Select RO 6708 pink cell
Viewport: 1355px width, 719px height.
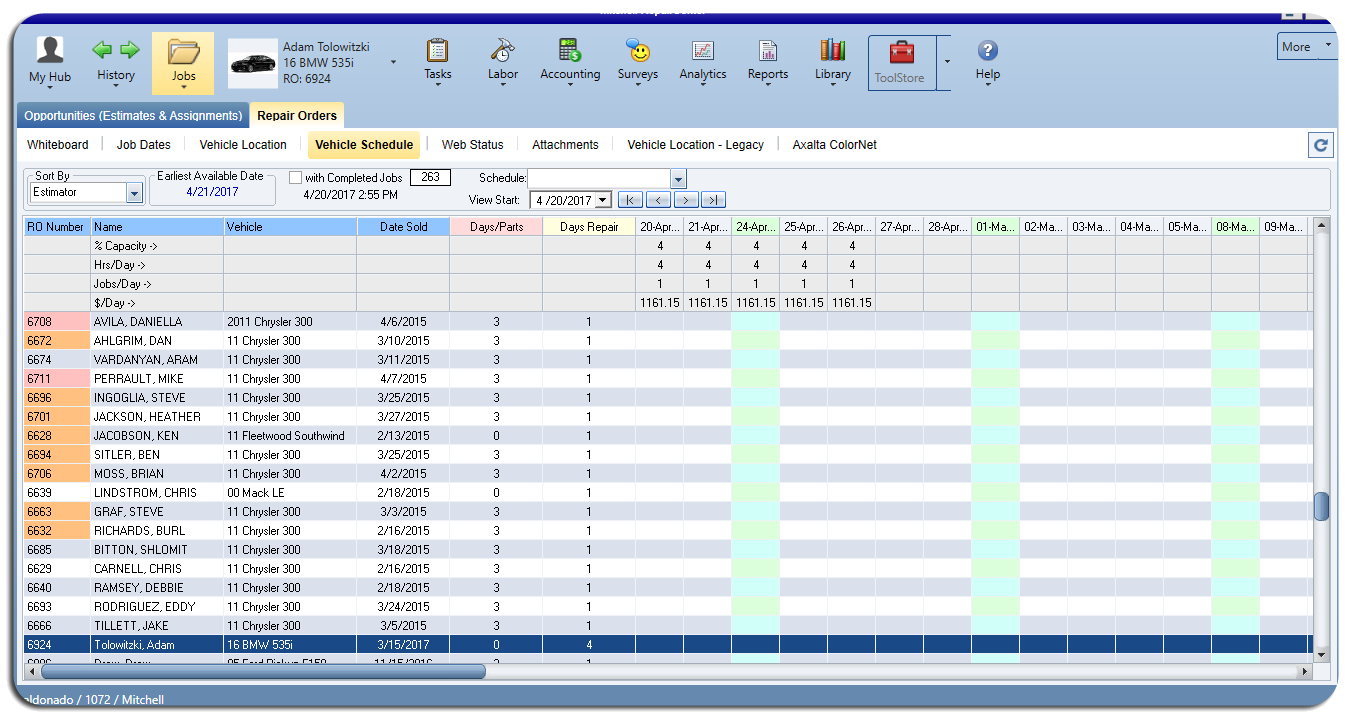click(57, 322)
